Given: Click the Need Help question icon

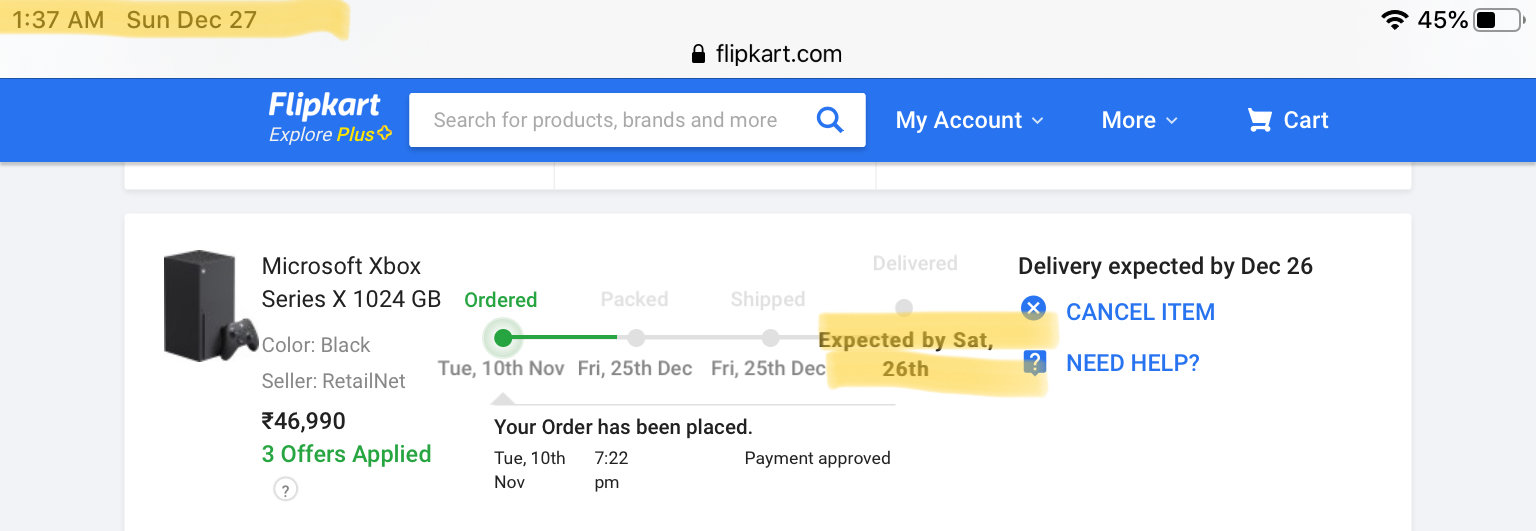Looking at the screenshot, I should tap(1034, 362).
